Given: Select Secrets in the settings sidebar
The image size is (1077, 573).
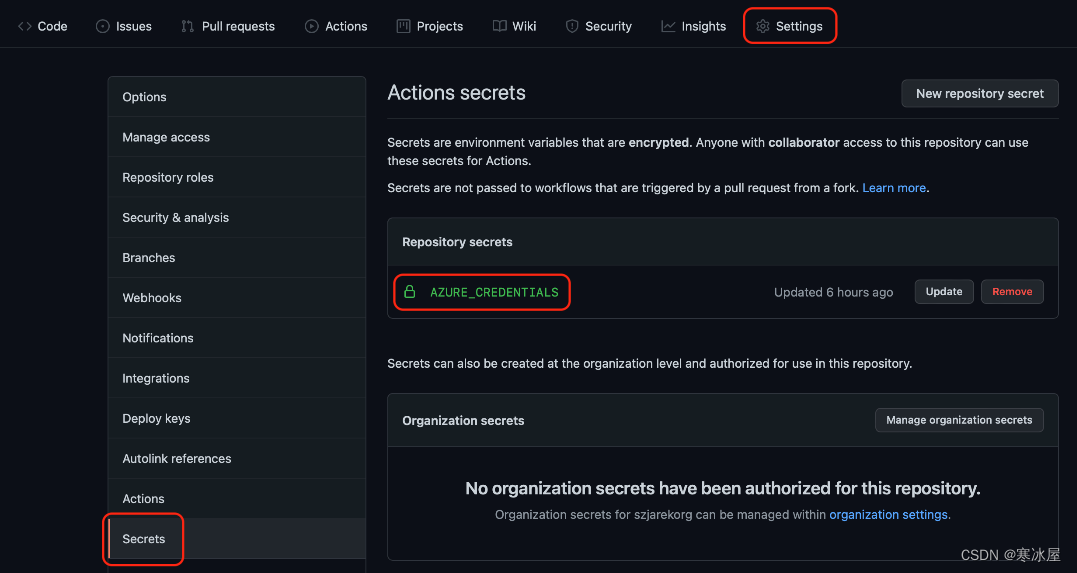Looking at the screenshot, I should 236,539.
